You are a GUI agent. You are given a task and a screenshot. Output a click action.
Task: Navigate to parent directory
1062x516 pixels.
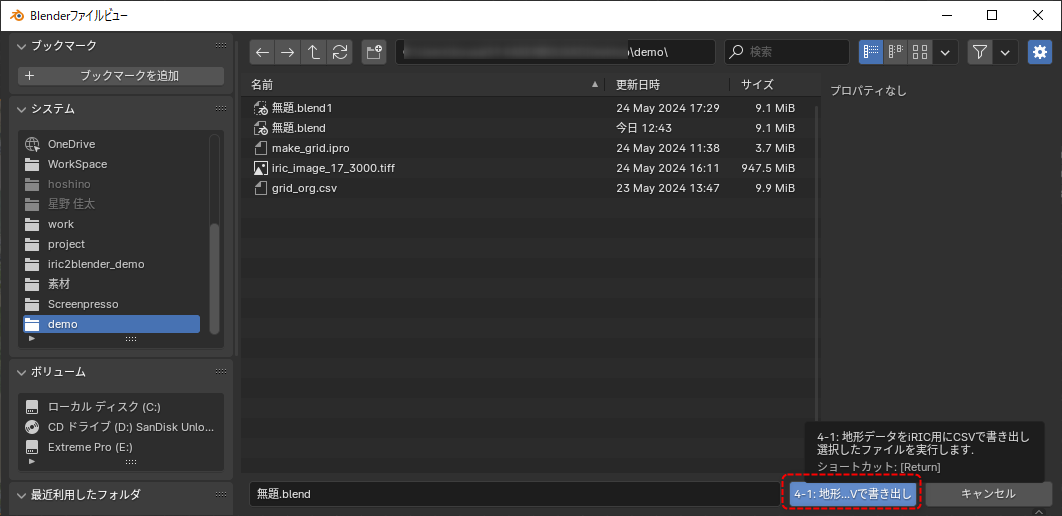tap(314, 52)
